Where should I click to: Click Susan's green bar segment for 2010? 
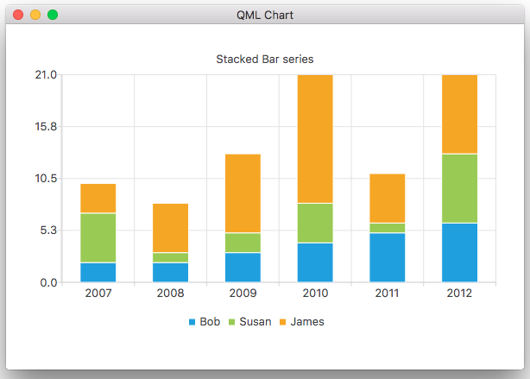click(315, 223)
